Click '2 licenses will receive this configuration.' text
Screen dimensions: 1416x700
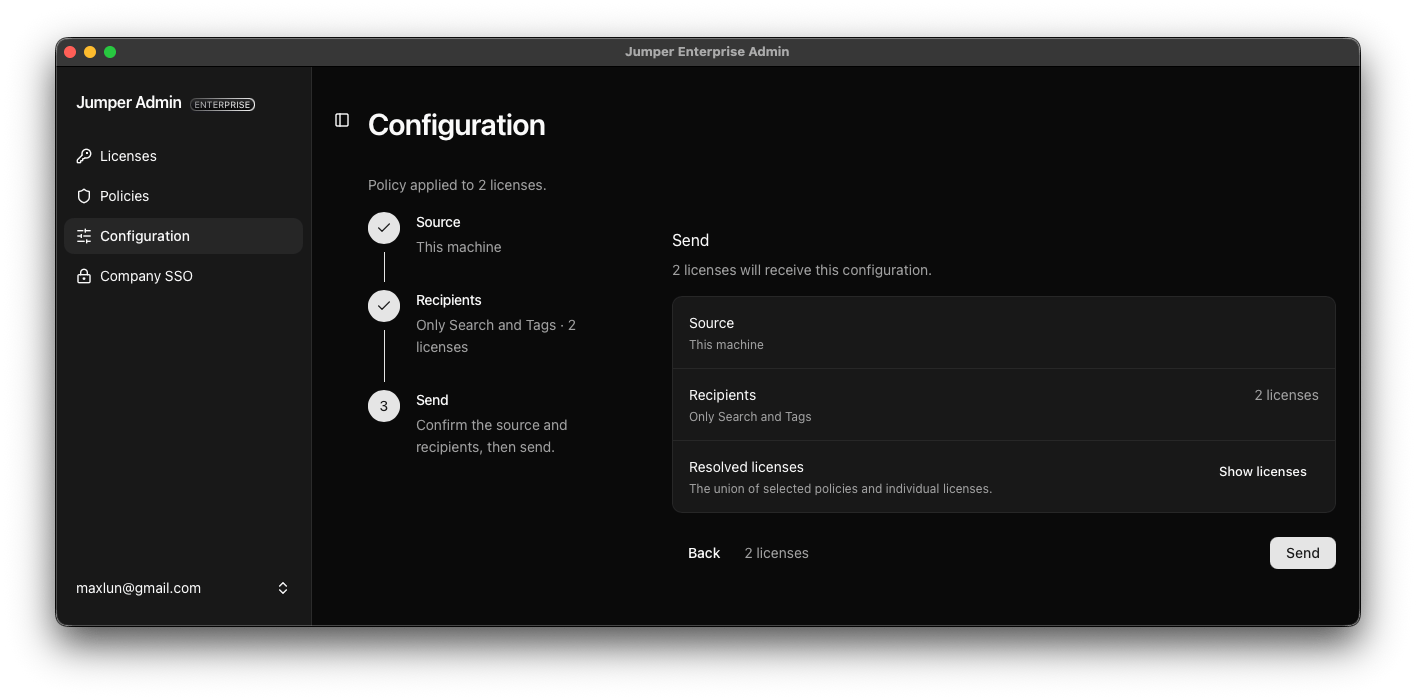[801, 270]
